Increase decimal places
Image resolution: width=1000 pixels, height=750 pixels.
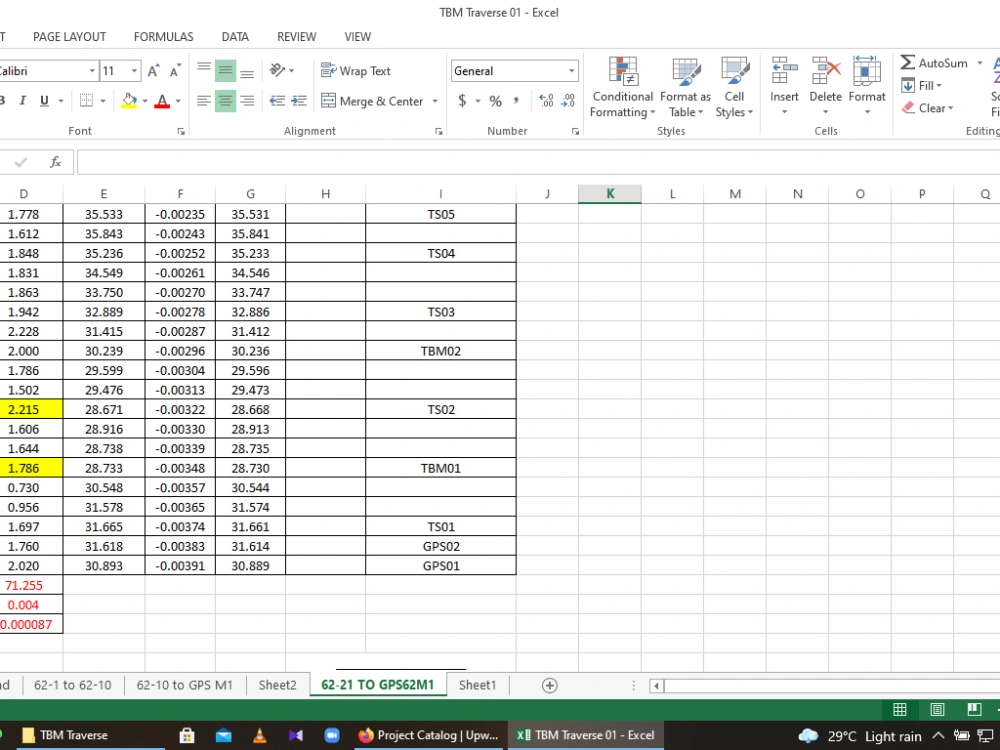click(x=547, y=101)
